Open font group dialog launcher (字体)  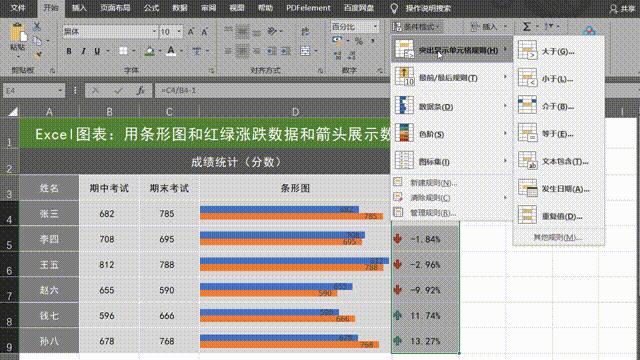(x=211, y=71)
